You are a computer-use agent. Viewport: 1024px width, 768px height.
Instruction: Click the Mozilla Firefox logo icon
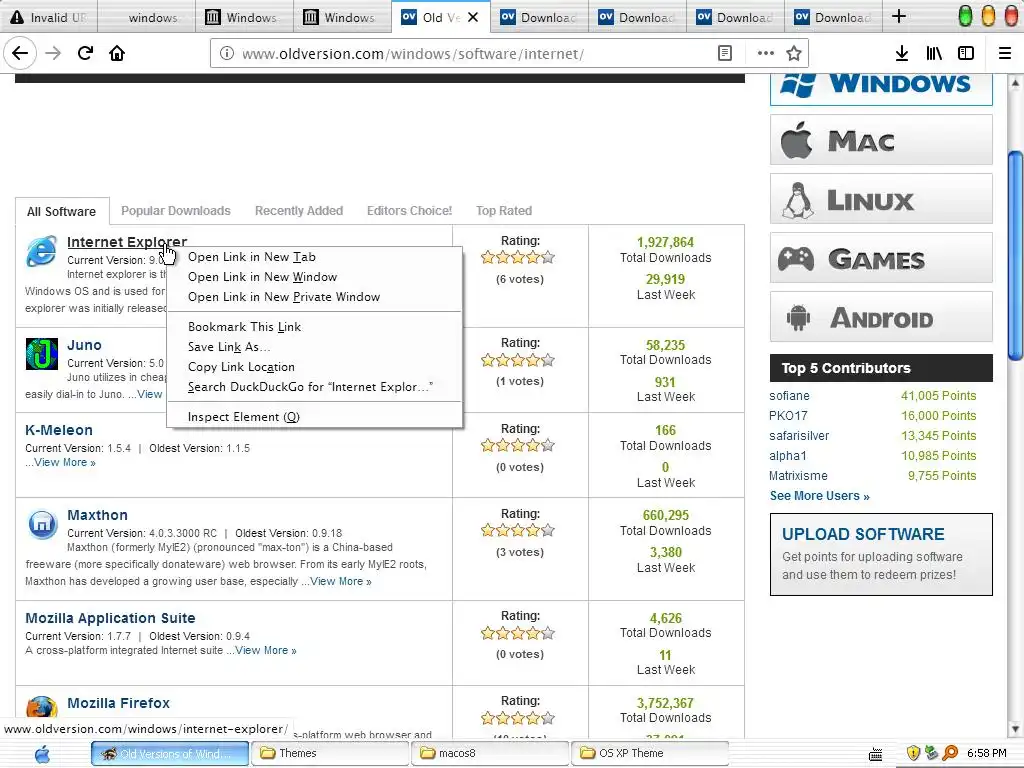tap(42, 709)
